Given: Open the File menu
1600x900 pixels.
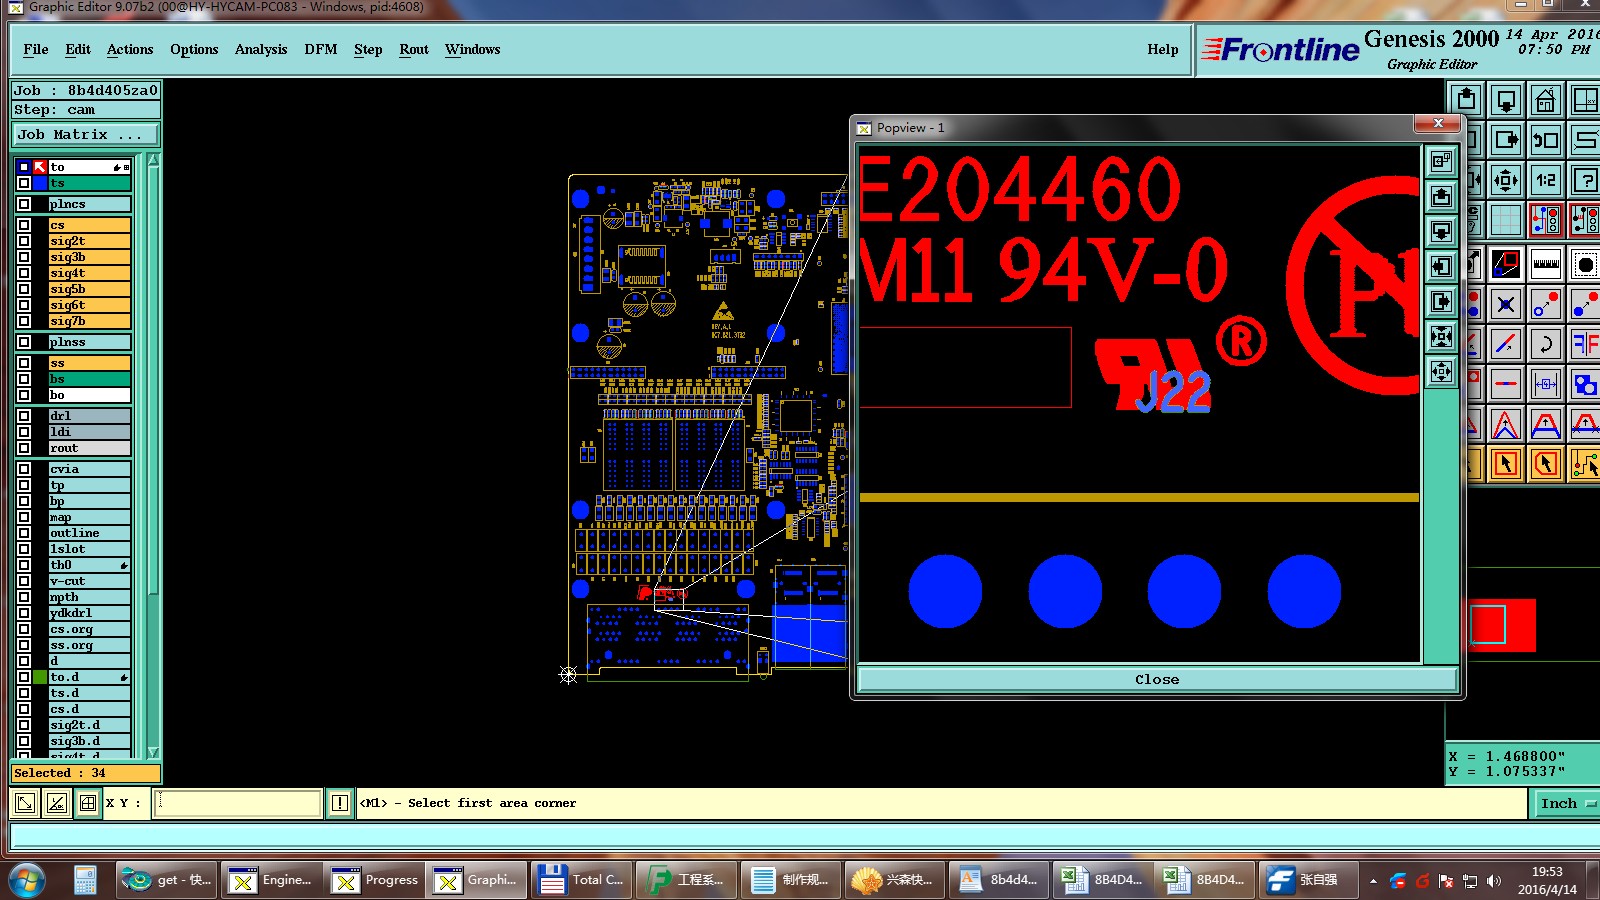Looking at the screenshot, I should [x=36, y=49].
